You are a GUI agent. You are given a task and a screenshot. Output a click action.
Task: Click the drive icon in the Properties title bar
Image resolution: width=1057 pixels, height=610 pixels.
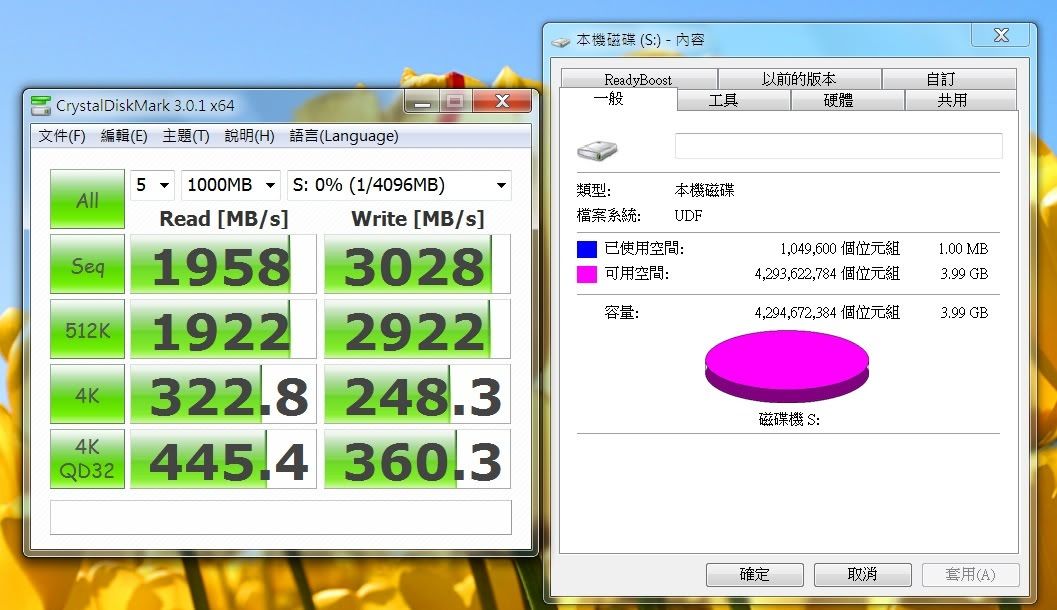pyautogui.click(x=560, y=42)
